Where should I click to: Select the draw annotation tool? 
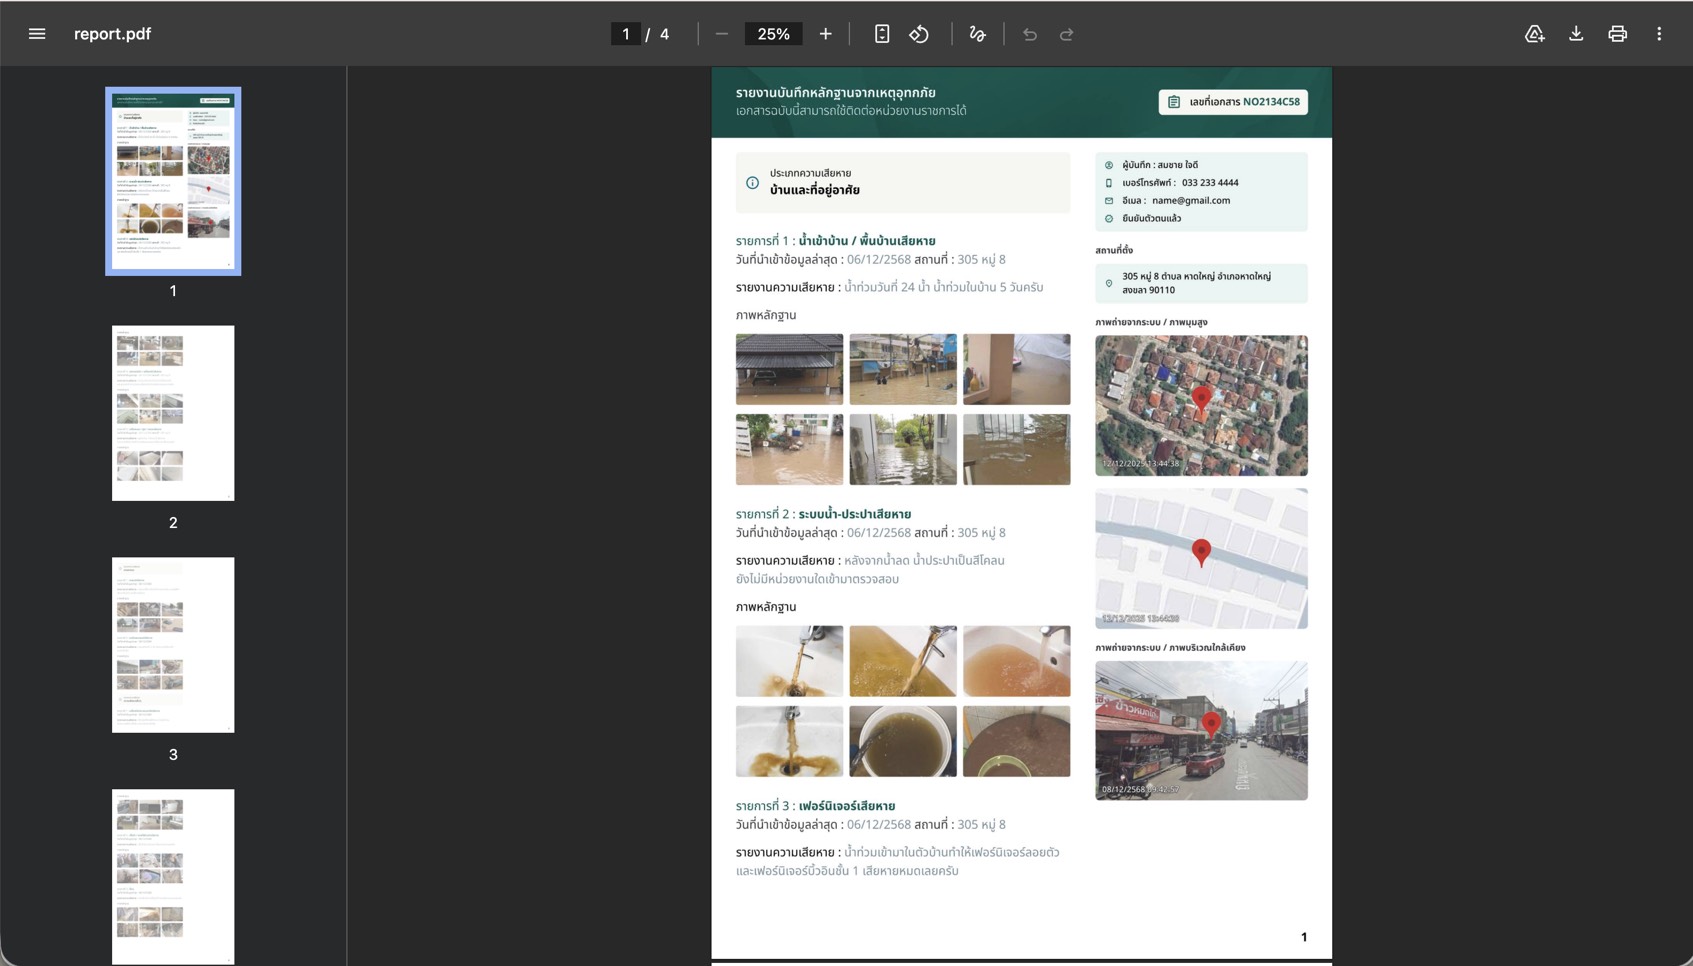click(977, 34)
